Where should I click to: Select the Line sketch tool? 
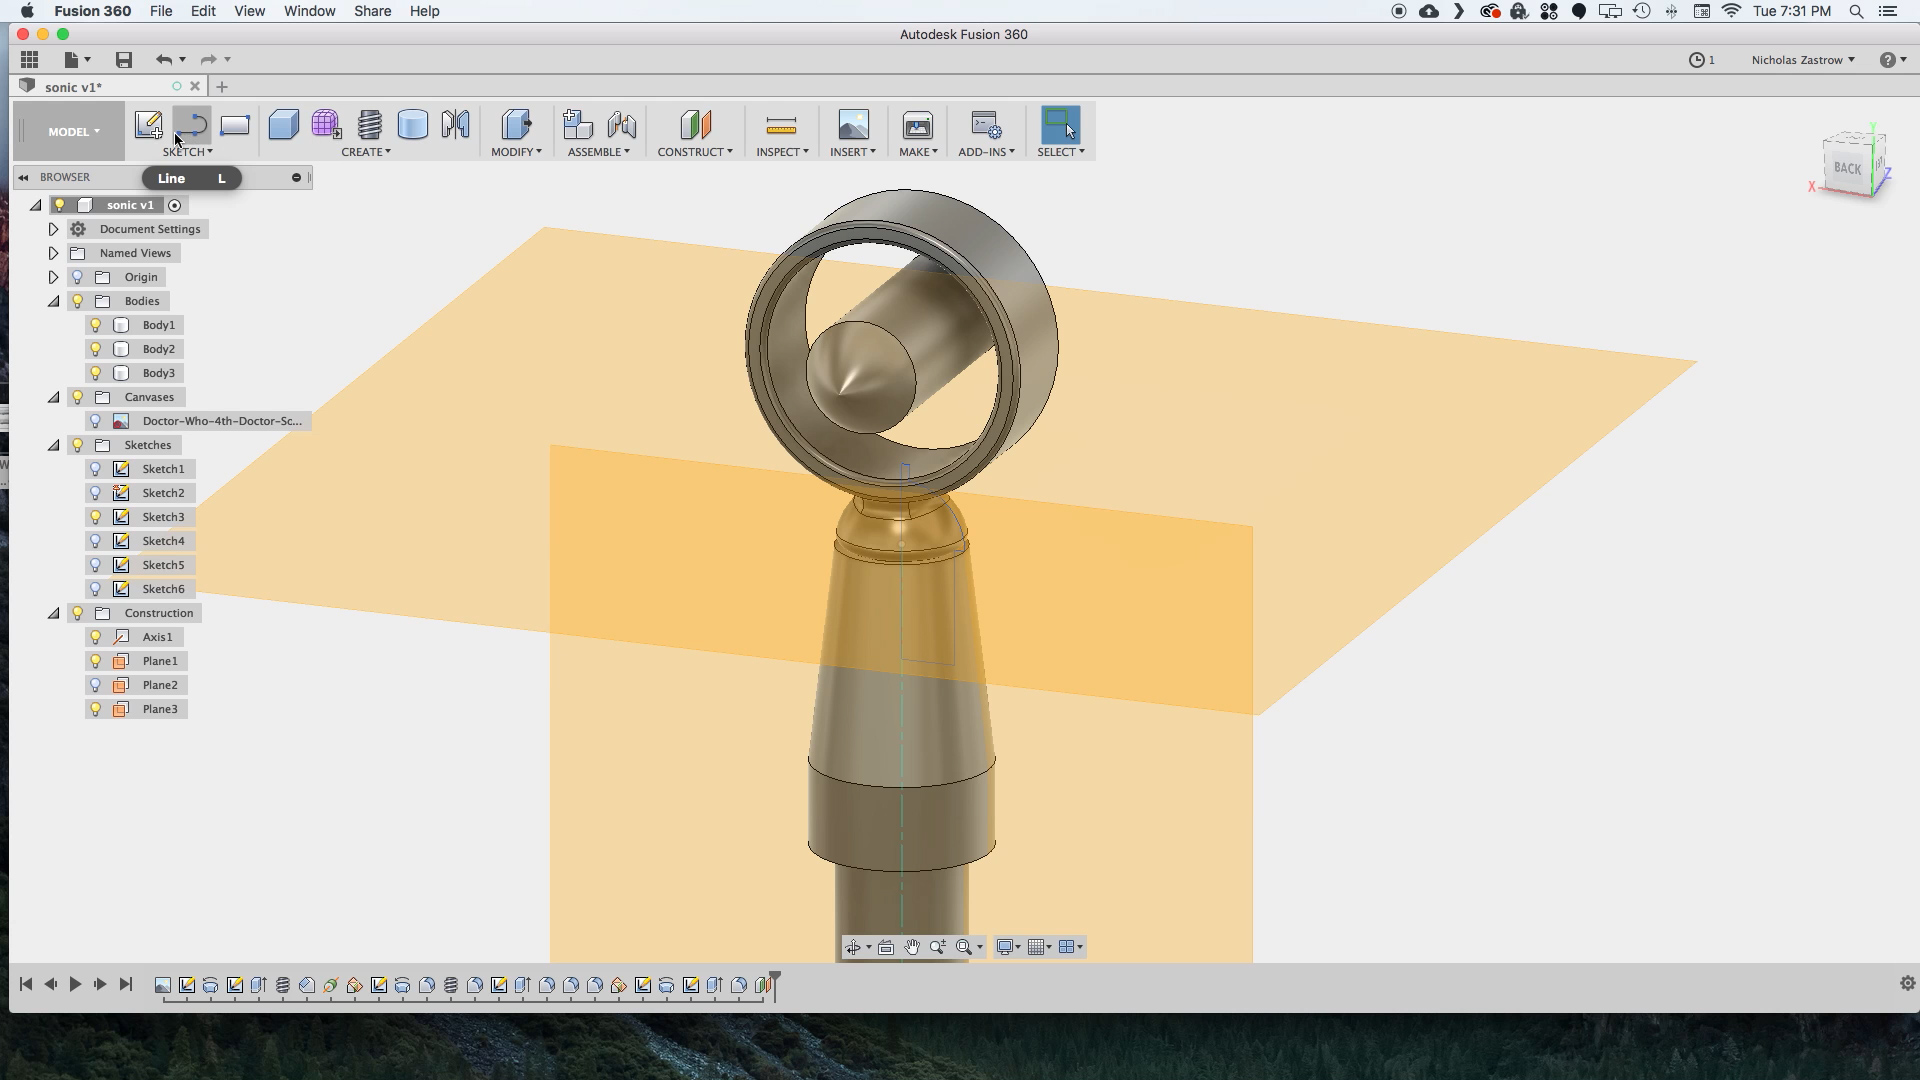click(191, 125)
